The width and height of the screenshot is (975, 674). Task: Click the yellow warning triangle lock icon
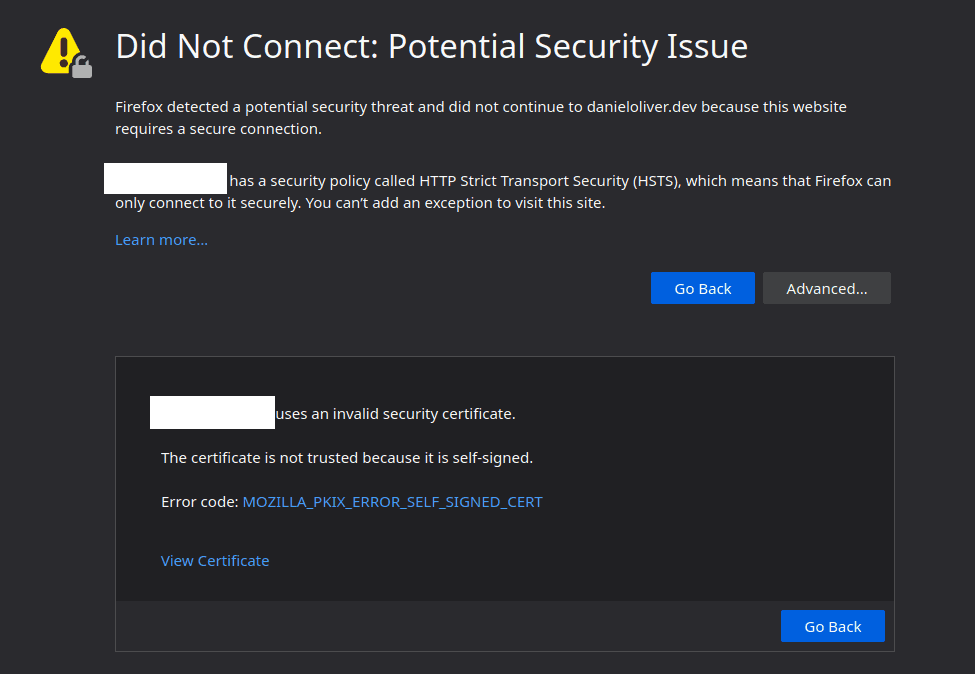pyautogui.click(x=66, y=53)
